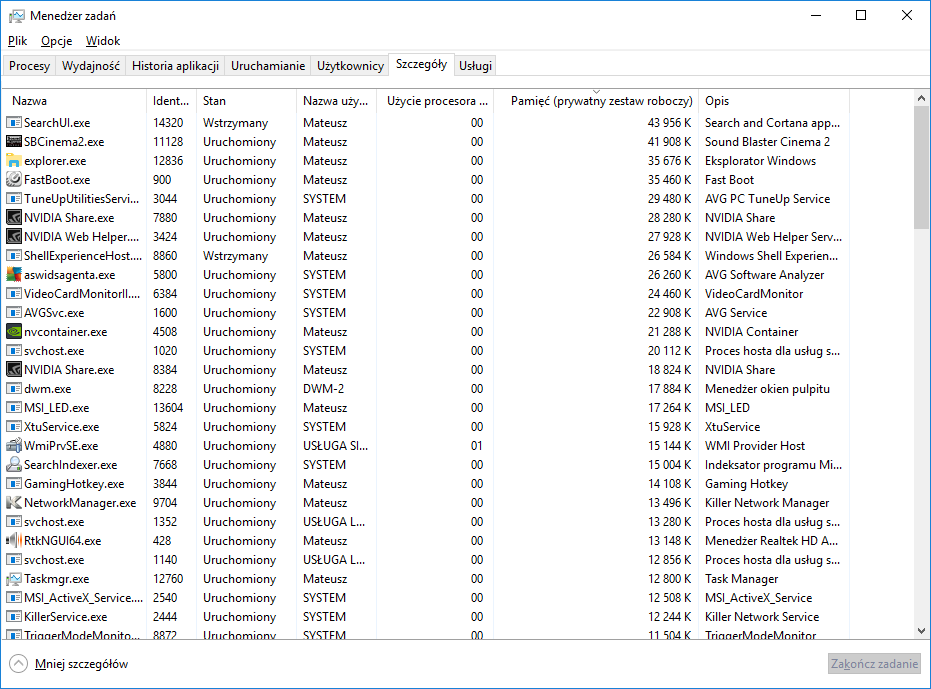Click the Taskmgr.exe process icon
931x689 pixels.
coord(14,579)
